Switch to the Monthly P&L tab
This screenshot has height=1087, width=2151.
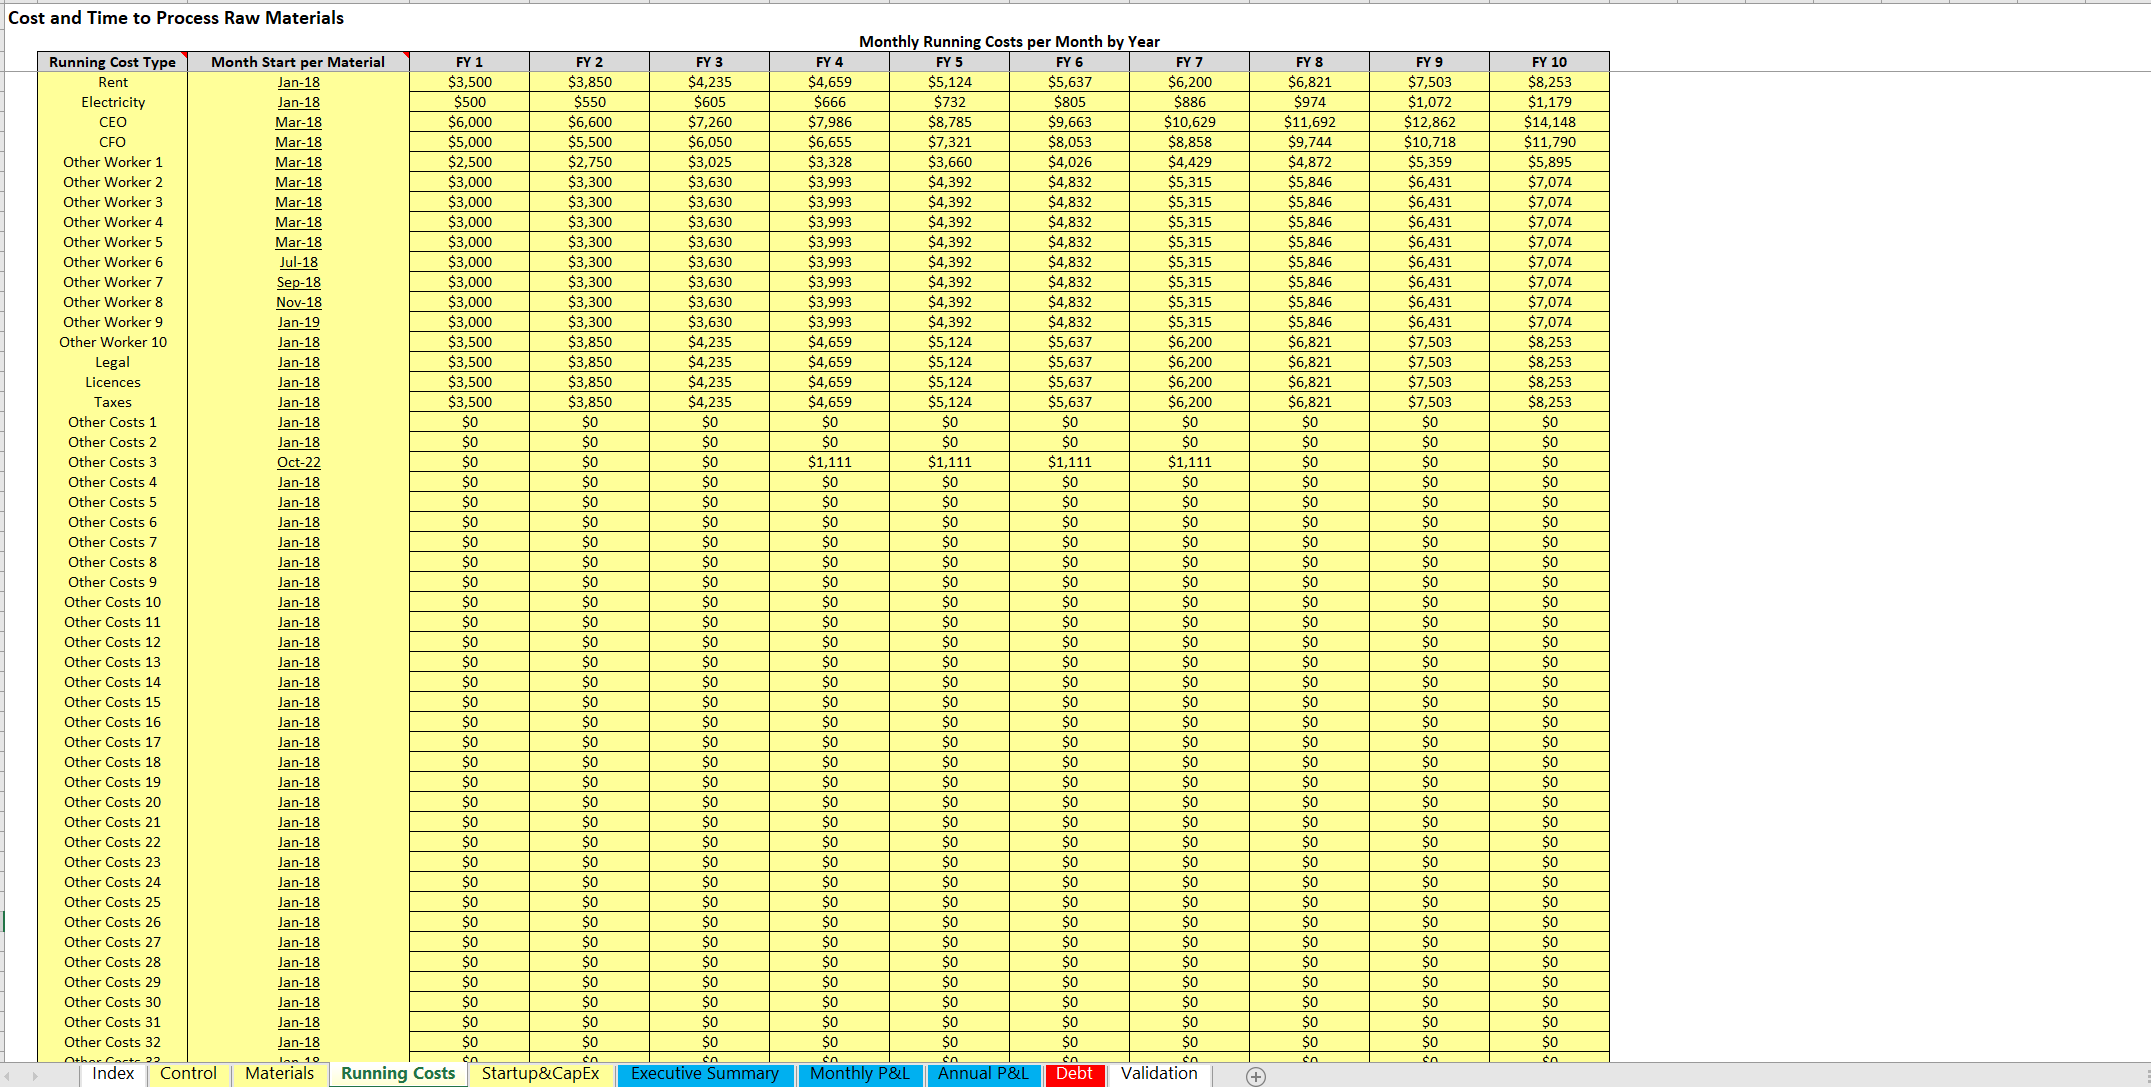tap(858, 1074)
